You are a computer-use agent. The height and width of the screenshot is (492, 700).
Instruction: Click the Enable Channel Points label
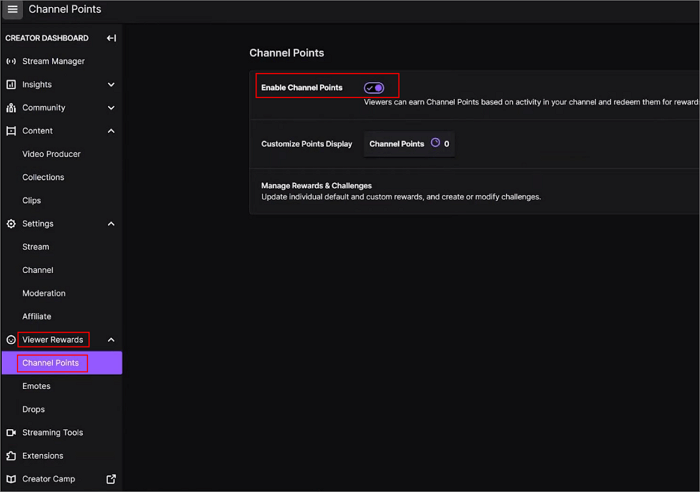(302, 88)
